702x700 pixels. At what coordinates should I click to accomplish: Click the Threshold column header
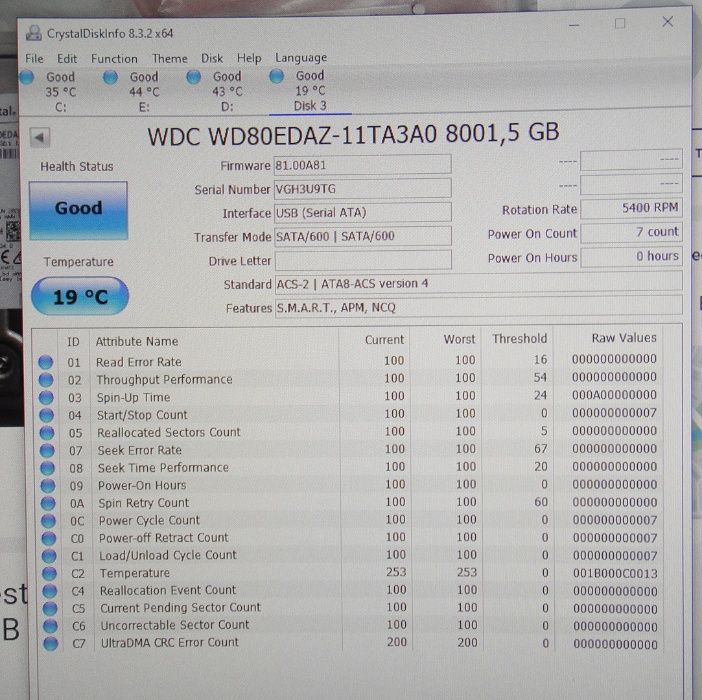[519, 339]
